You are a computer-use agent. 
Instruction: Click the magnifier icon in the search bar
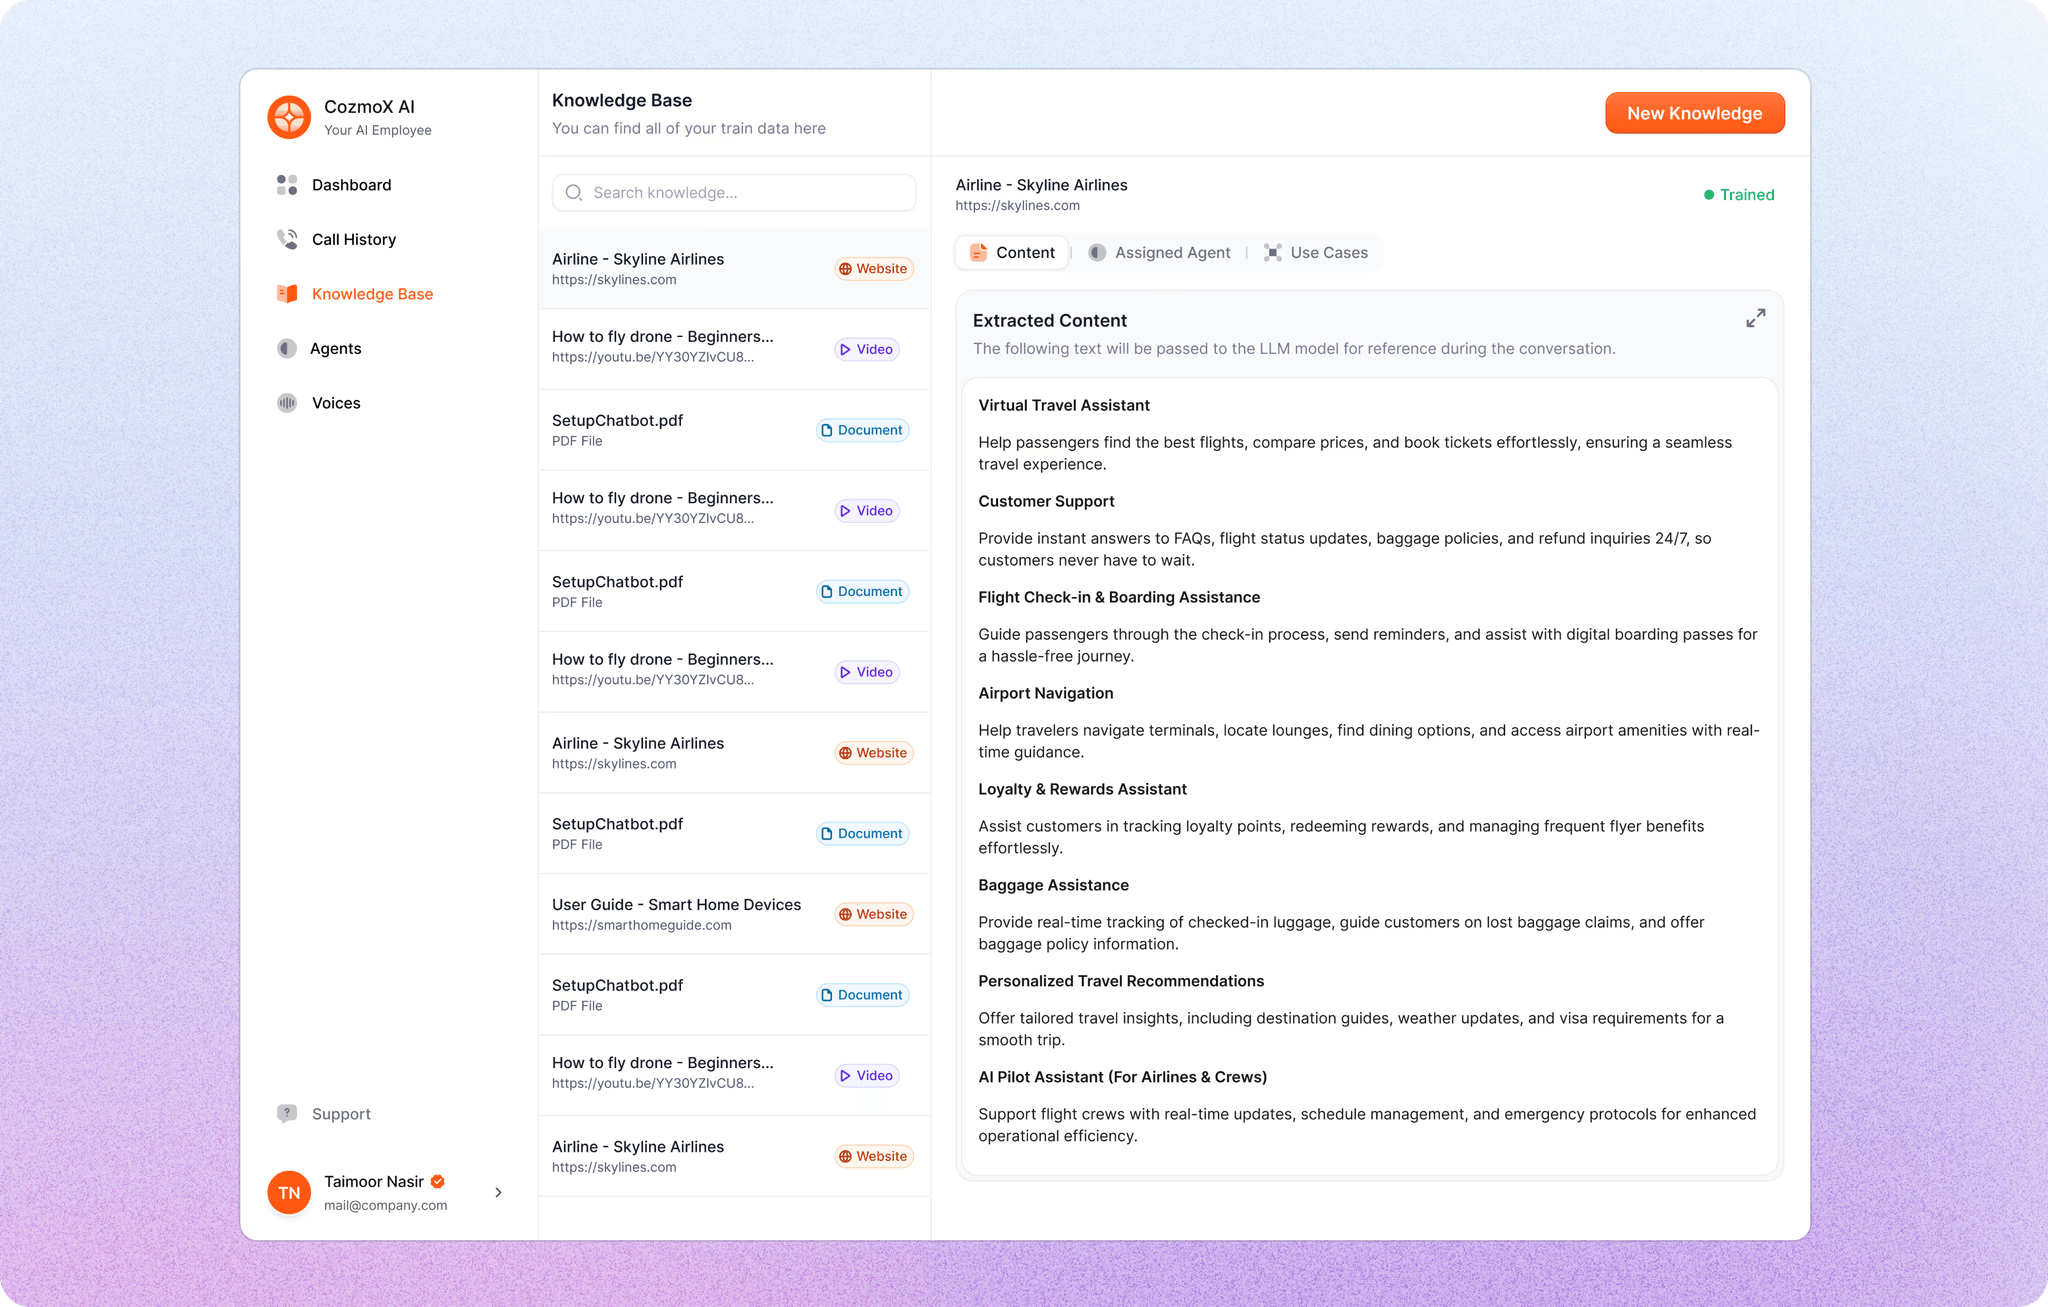click(574, 192)
